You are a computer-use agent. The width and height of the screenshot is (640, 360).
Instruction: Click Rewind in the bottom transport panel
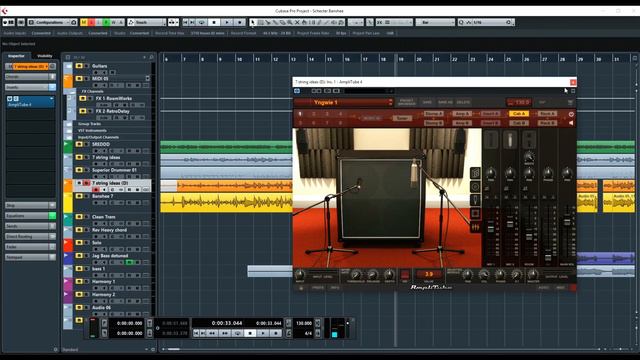[212, 333]
